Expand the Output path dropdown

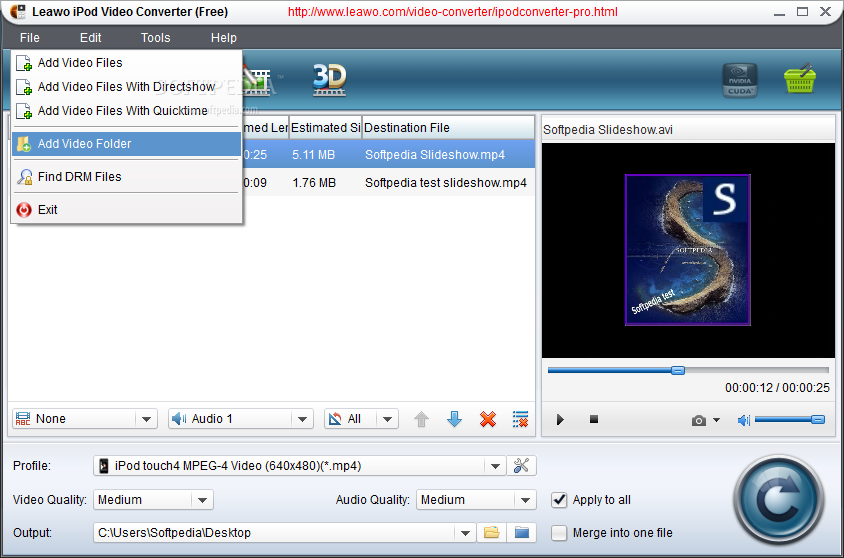[x=465, y=533]
